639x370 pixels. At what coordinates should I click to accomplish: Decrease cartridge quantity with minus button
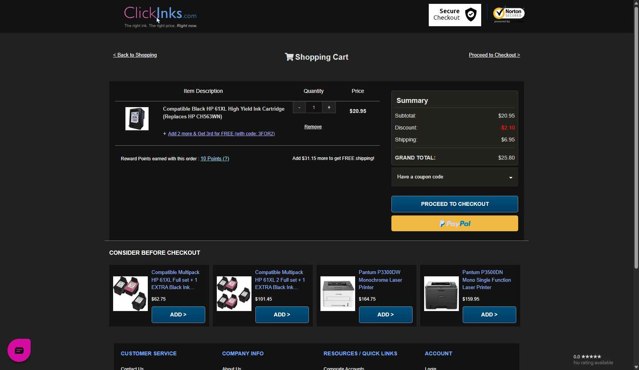tap(299, 108)
